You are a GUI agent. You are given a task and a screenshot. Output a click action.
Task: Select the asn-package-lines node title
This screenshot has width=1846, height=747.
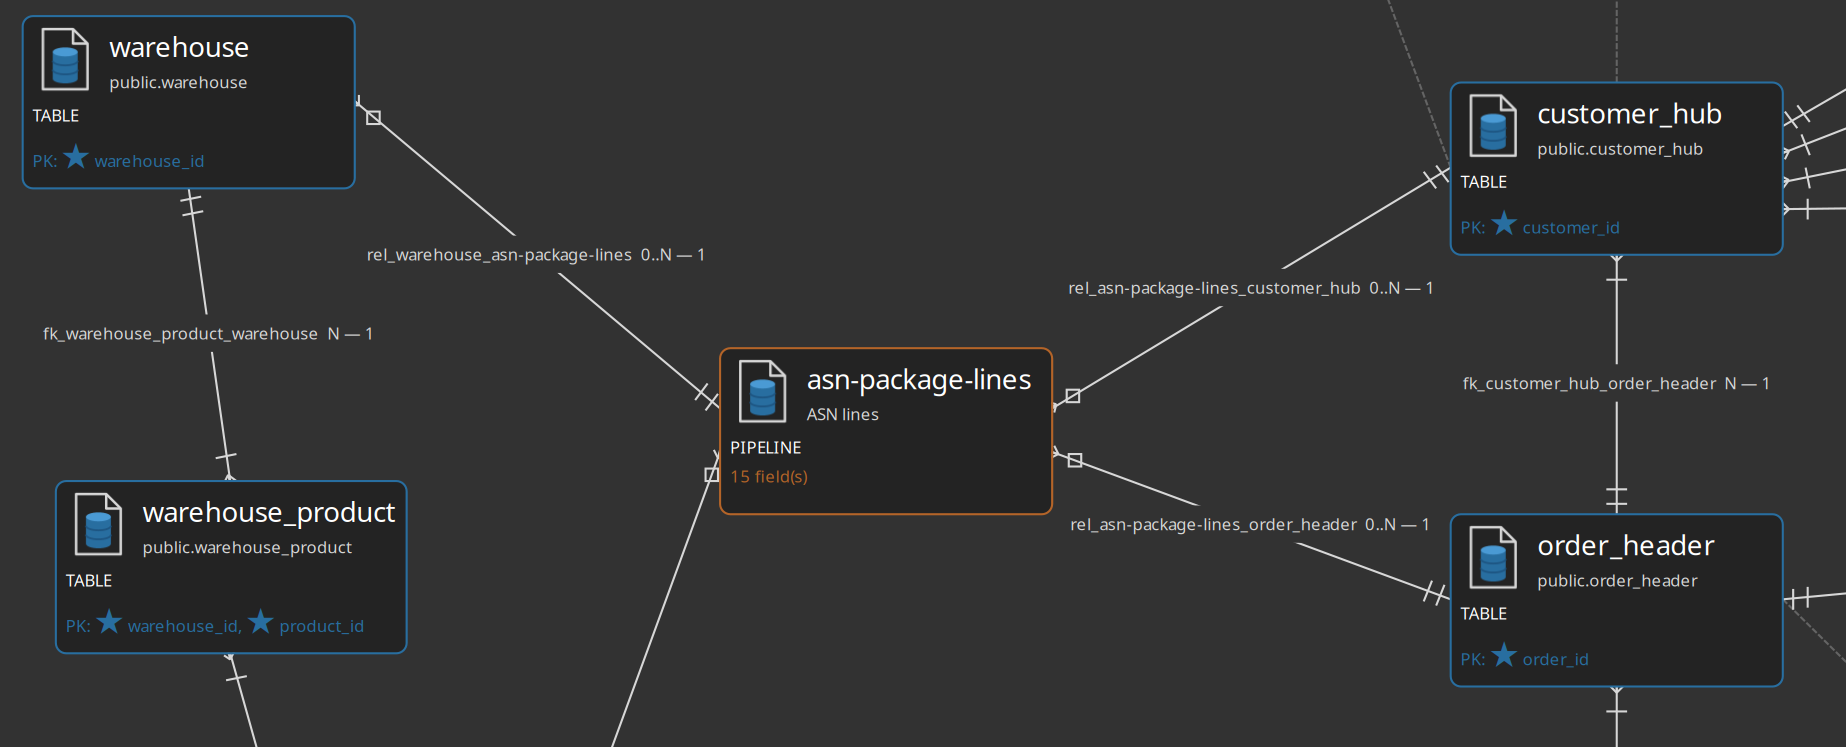(x=919, y=380)
